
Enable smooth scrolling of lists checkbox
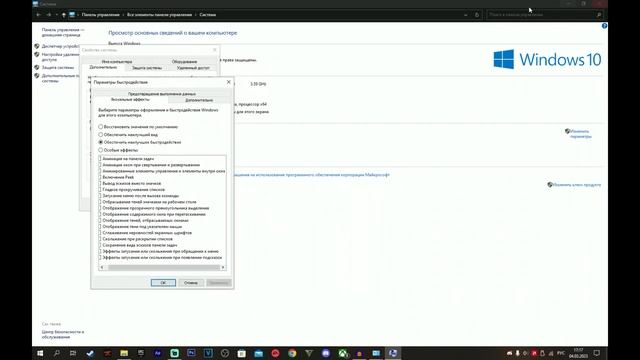coord(100,189)
